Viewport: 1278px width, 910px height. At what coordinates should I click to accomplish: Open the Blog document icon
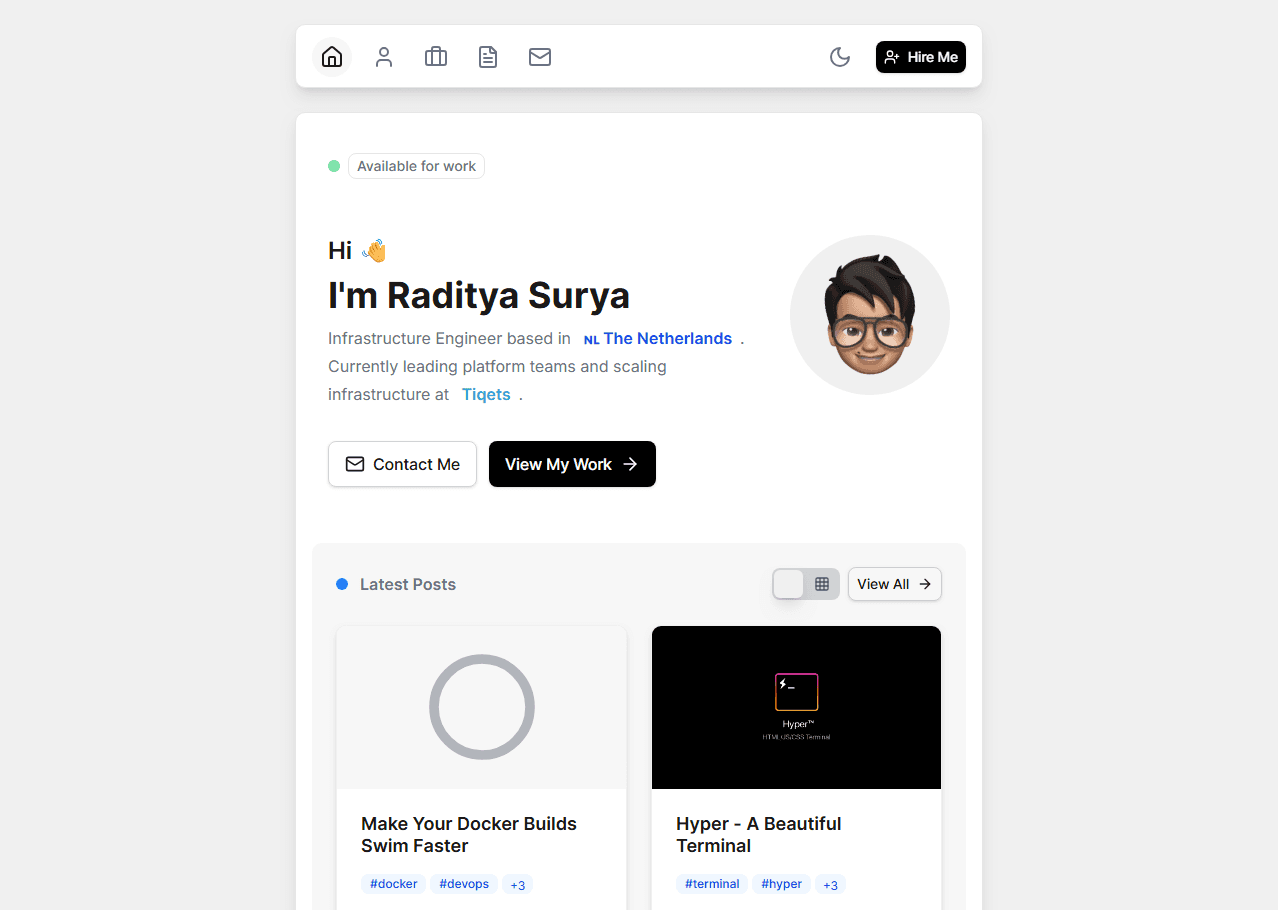click(488, 57)
